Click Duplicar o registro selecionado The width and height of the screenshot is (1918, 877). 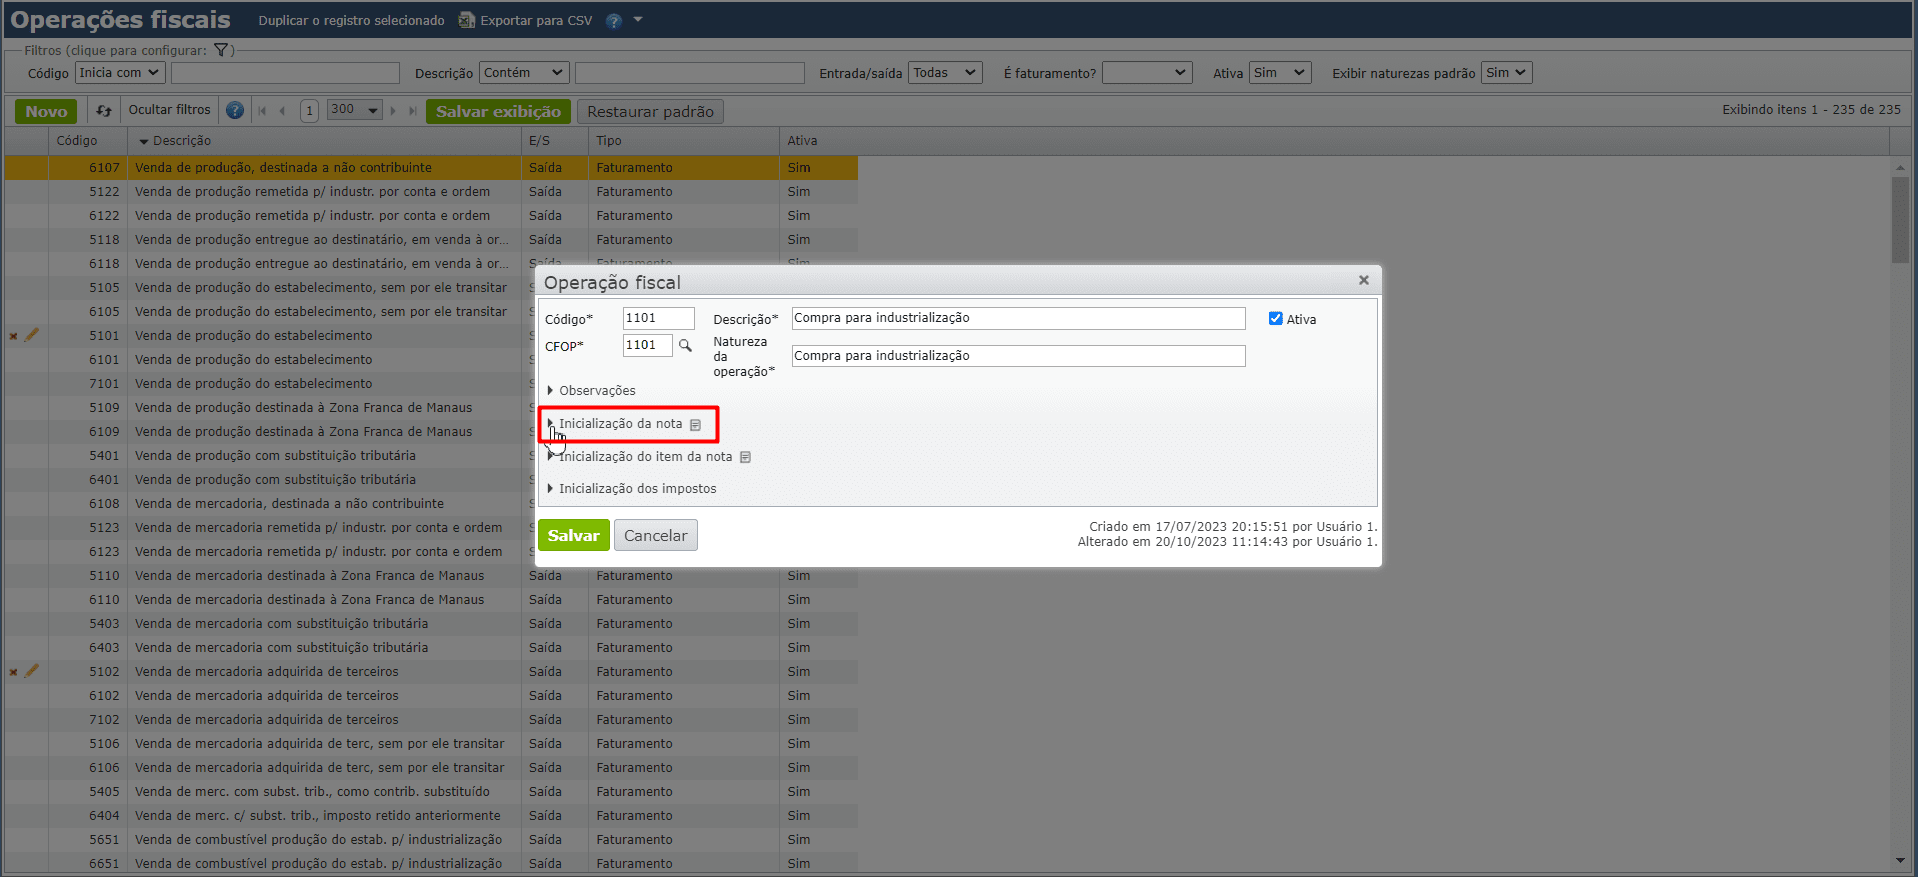351,21
